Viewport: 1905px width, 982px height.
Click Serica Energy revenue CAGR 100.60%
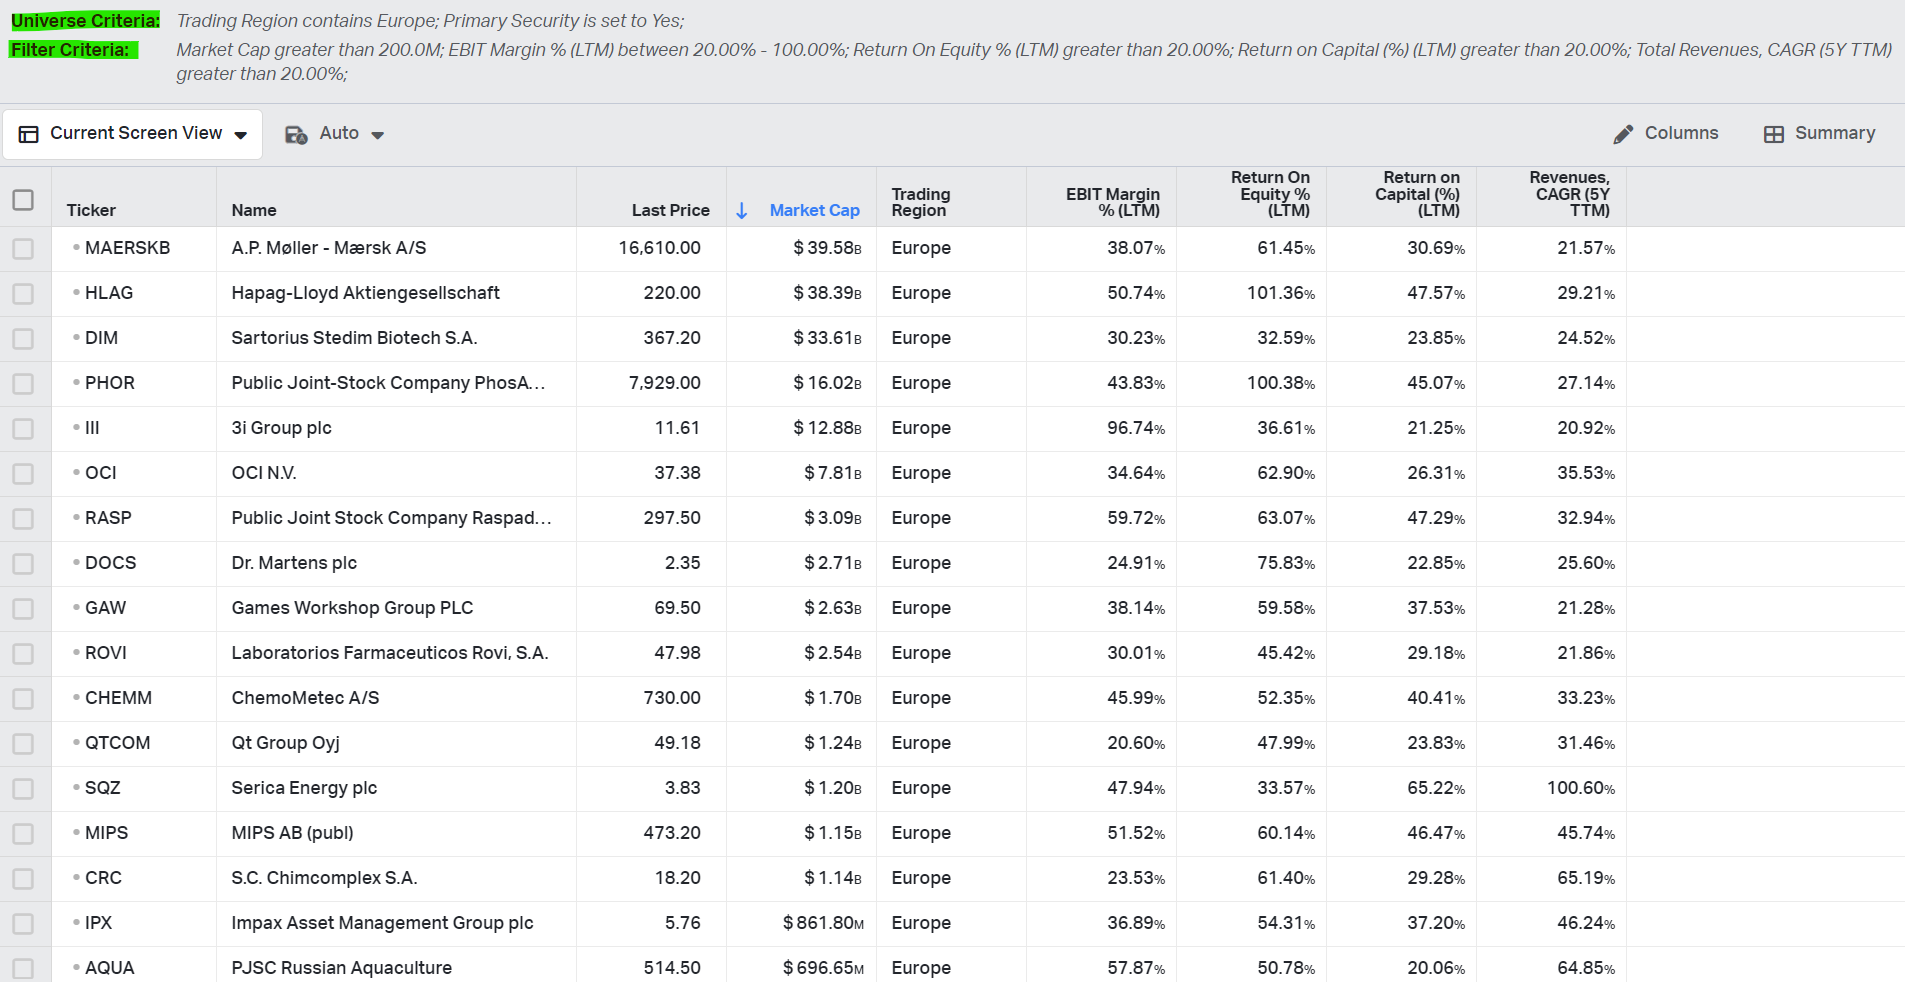click(1580, 788)
